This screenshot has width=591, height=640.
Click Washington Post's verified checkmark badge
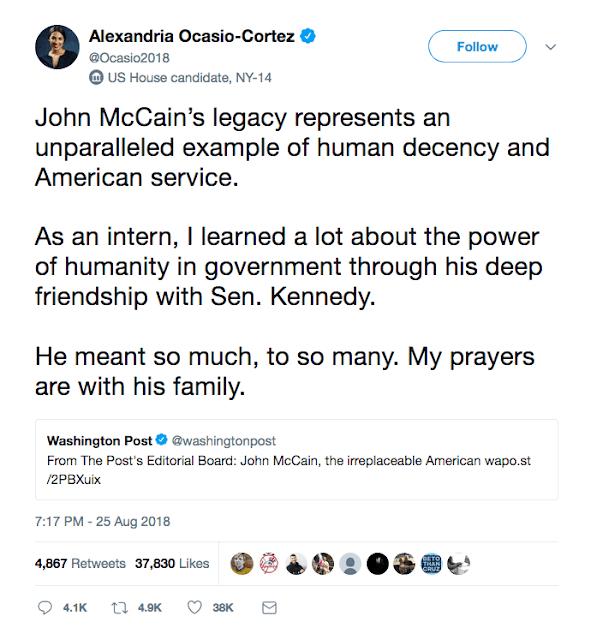coord(162,440)
